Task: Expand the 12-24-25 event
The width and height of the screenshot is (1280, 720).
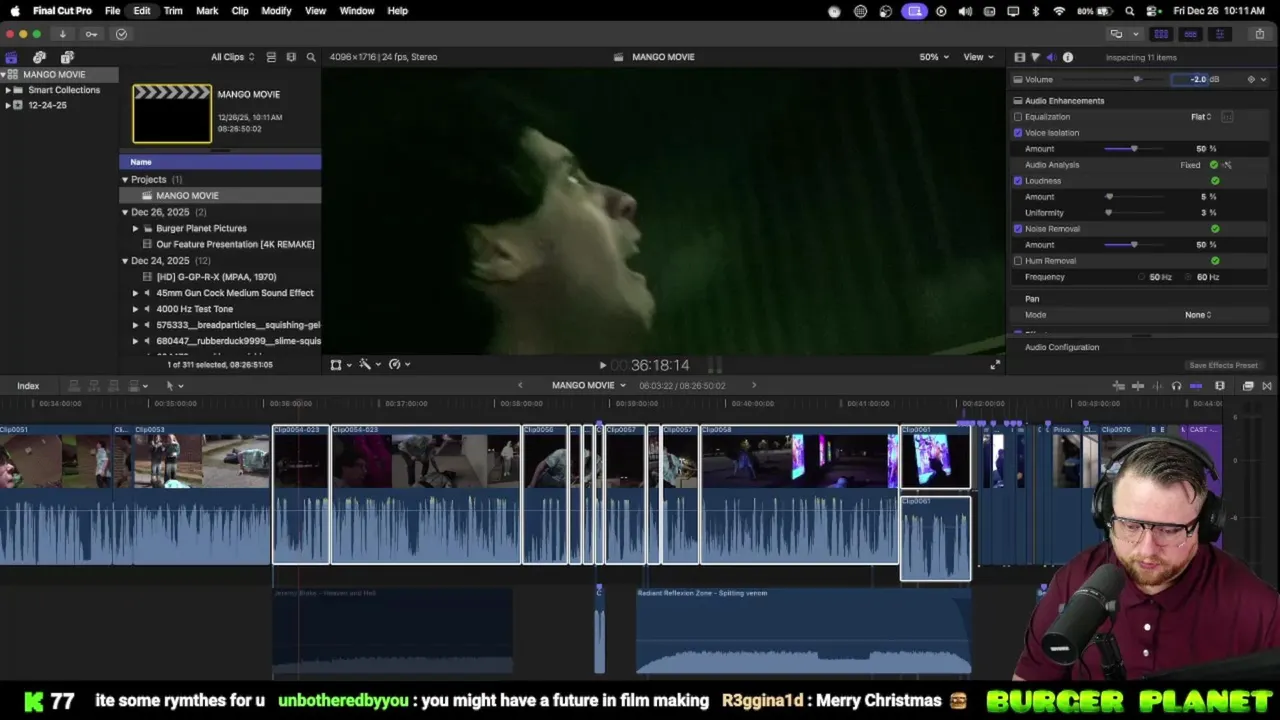Action: click(8, 105)
